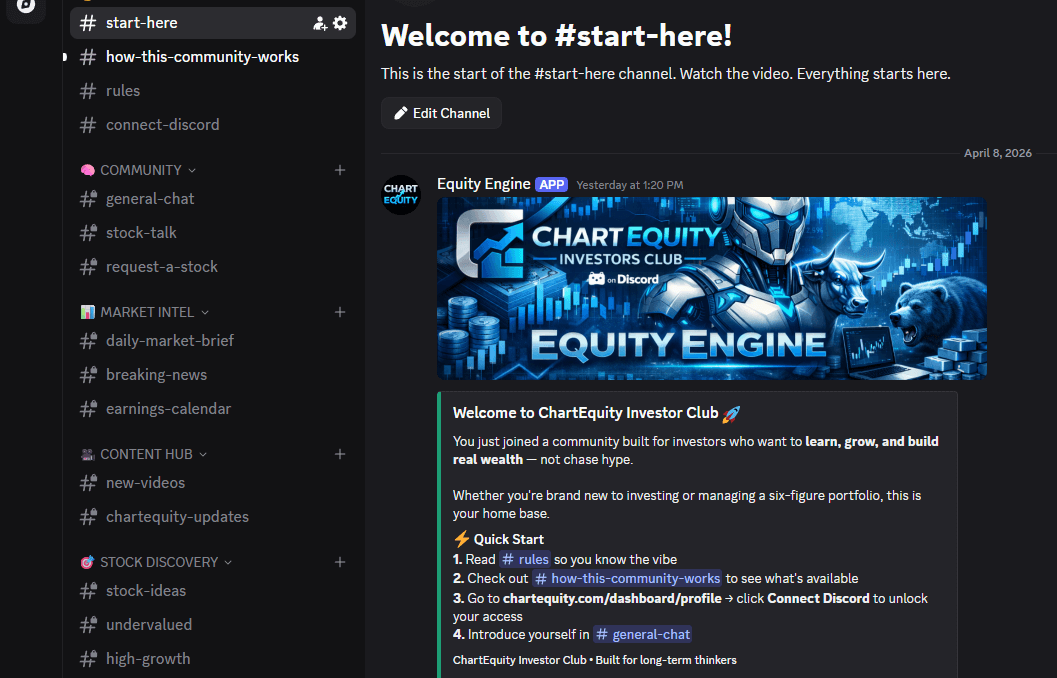
Task: Collapse the STOCK DISCOVERY category
Action: pos(155,562)
